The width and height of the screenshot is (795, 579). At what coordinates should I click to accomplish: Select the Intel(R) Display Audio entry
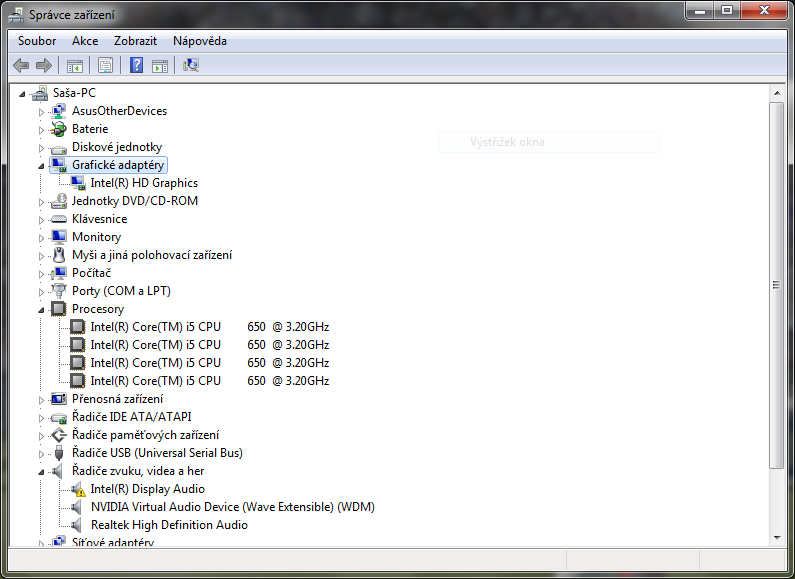(x=148, y=489)
